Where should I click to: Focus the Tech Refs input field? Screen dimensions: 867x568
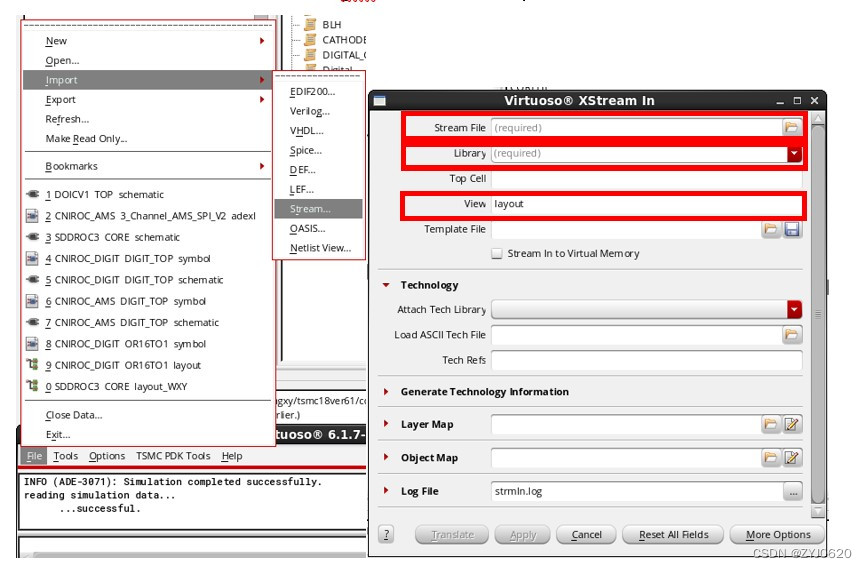coord(646,360)
